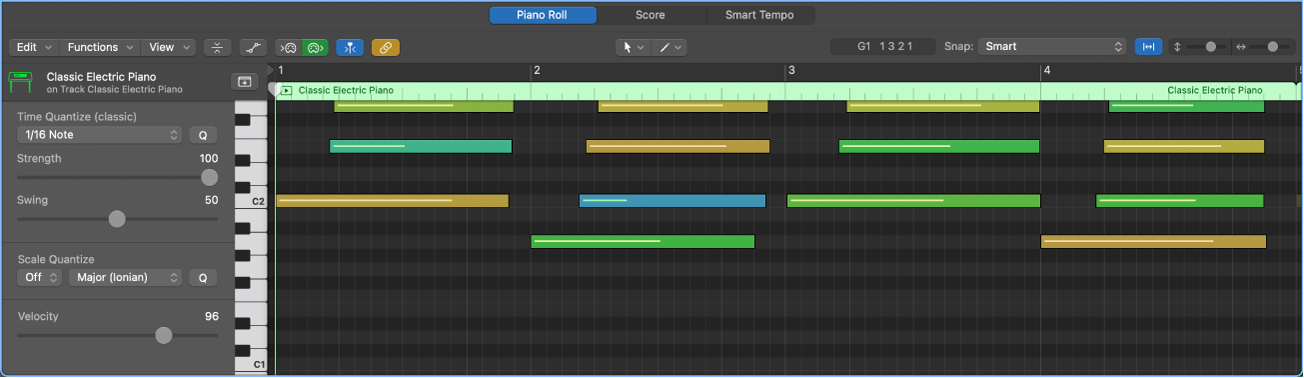Click the Velocity slider knob
1304x378 pixels.
[164, 335]
